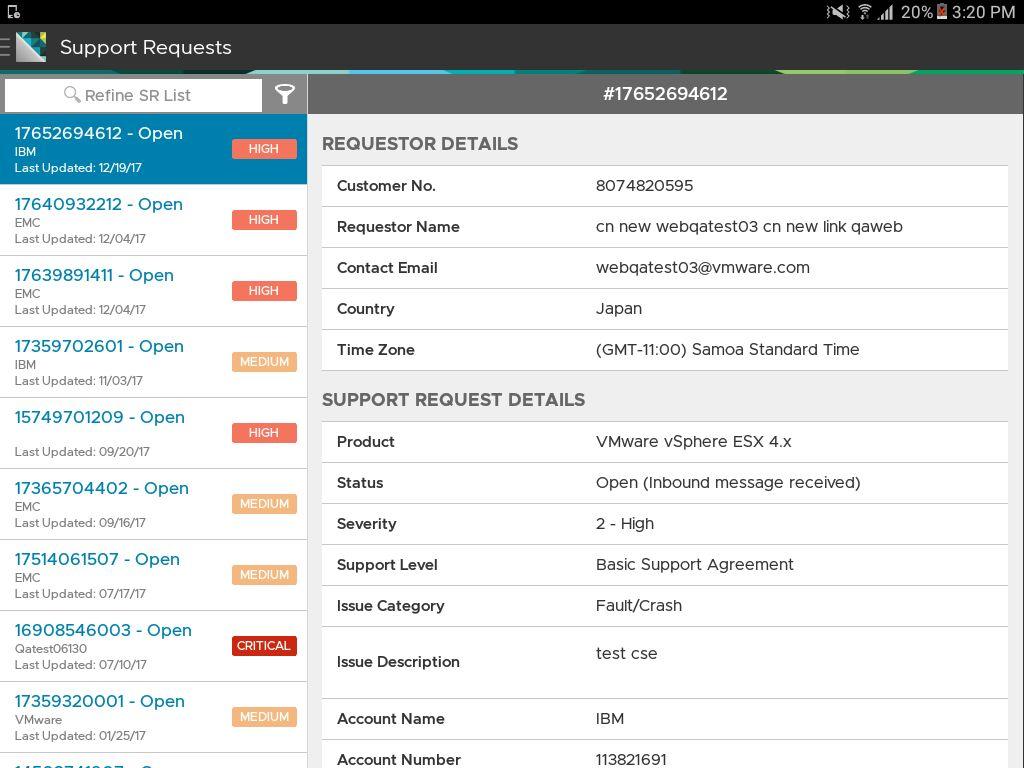Open the notification icon in status bar
Viewport: 1024px width, 768px height.
pyautogui.click(x=14, y=12)
